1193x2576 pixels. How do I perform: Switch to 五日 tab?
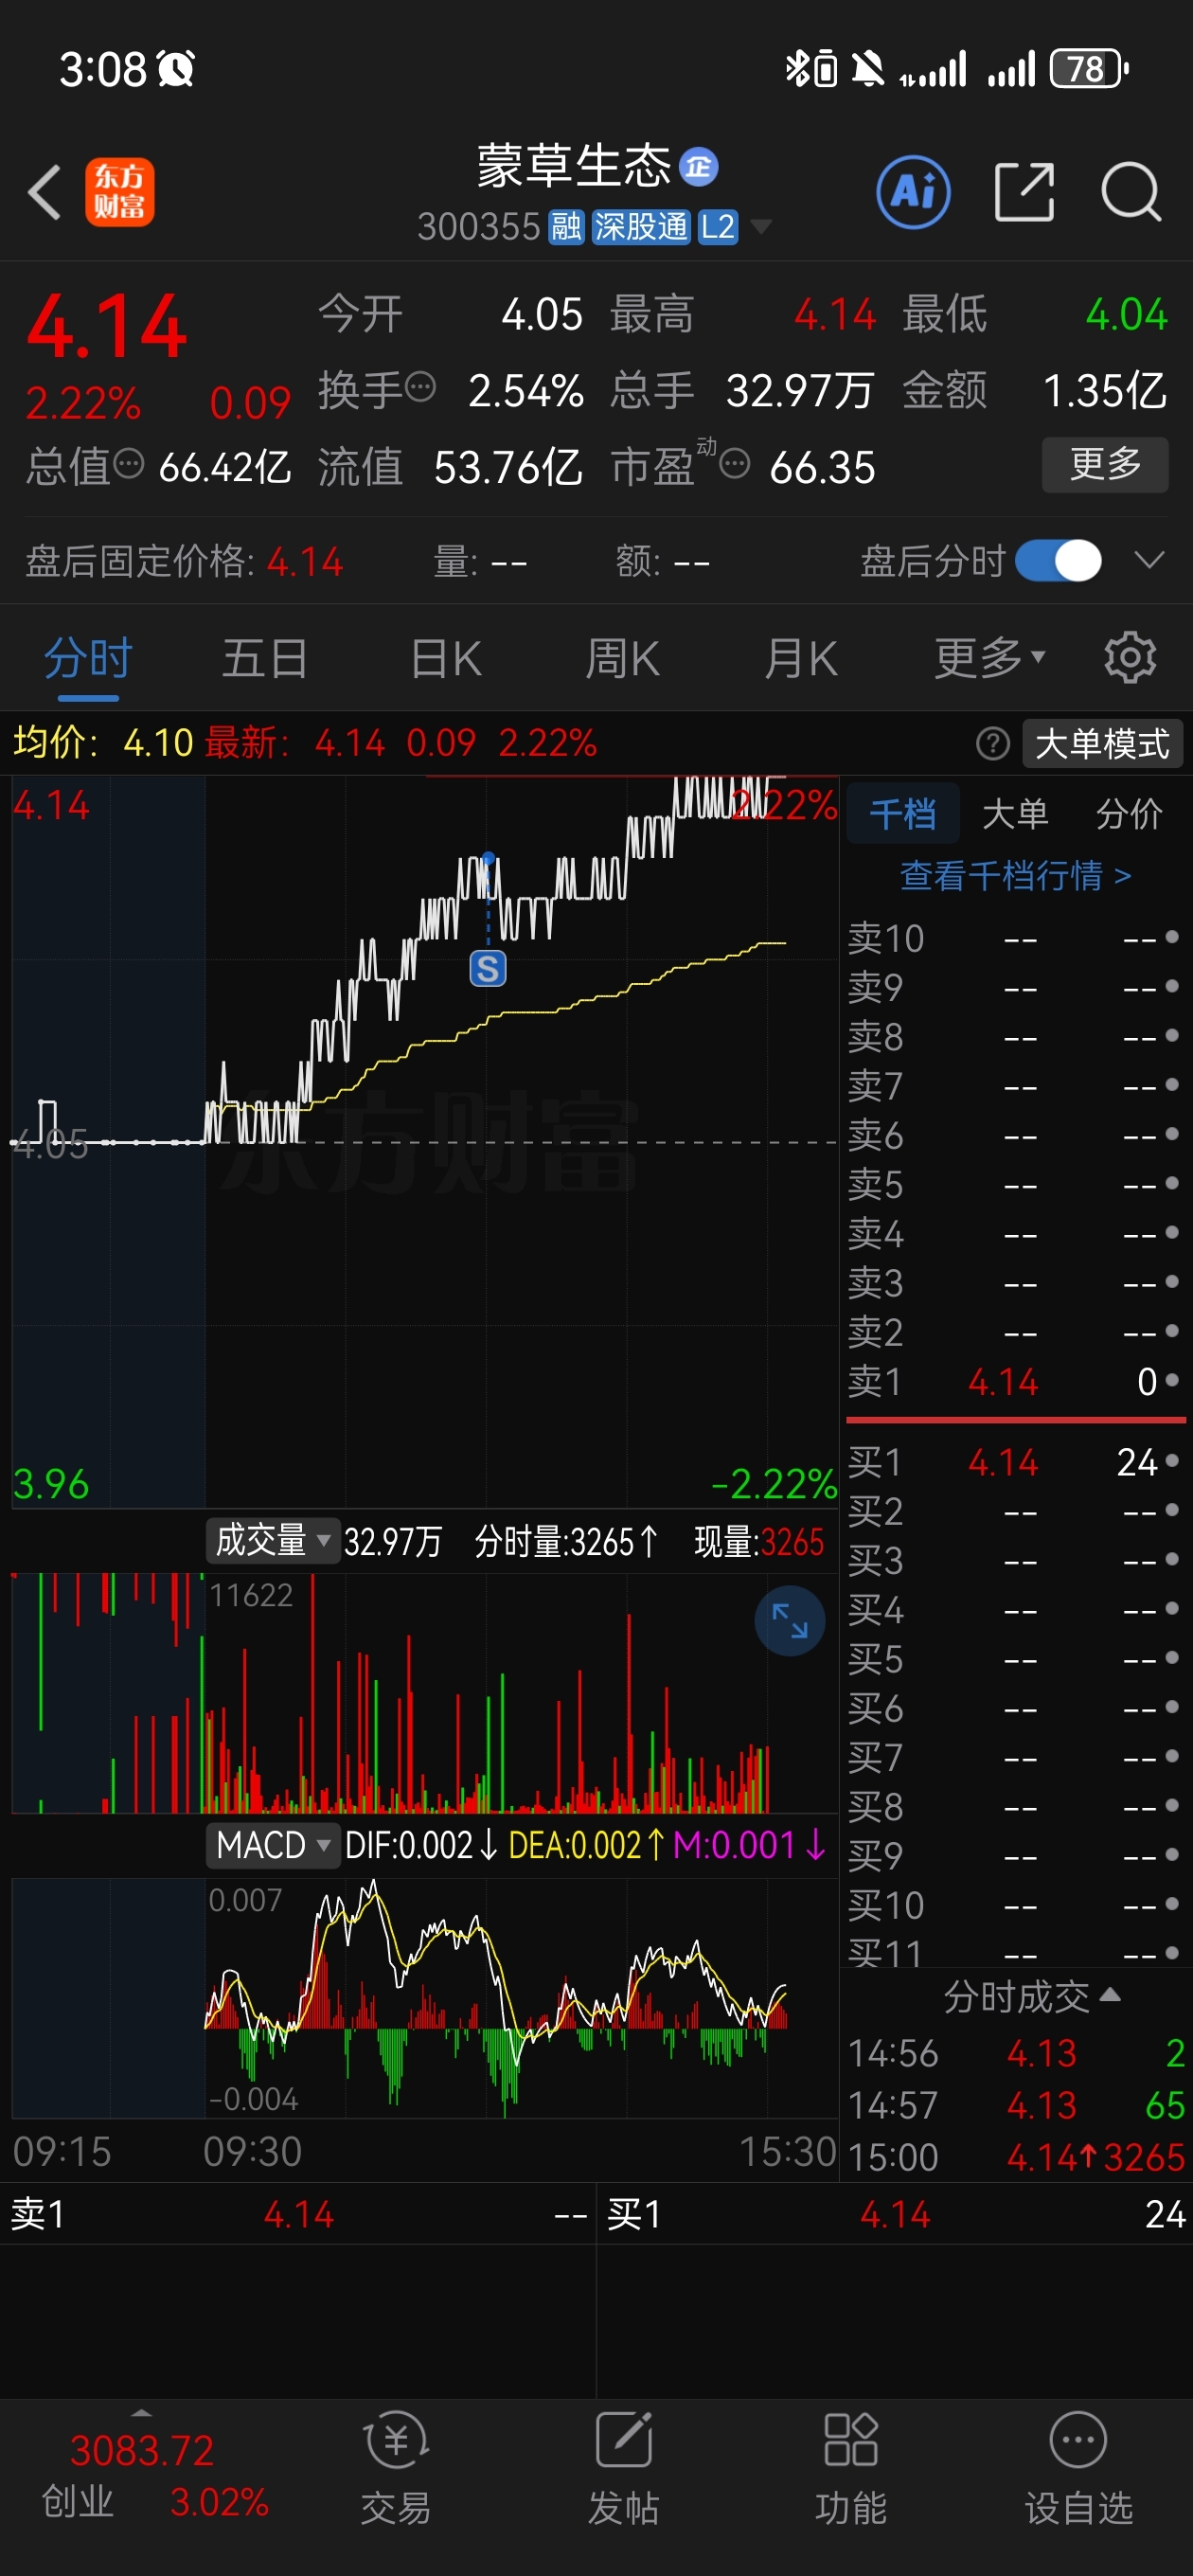pos(264,657)
